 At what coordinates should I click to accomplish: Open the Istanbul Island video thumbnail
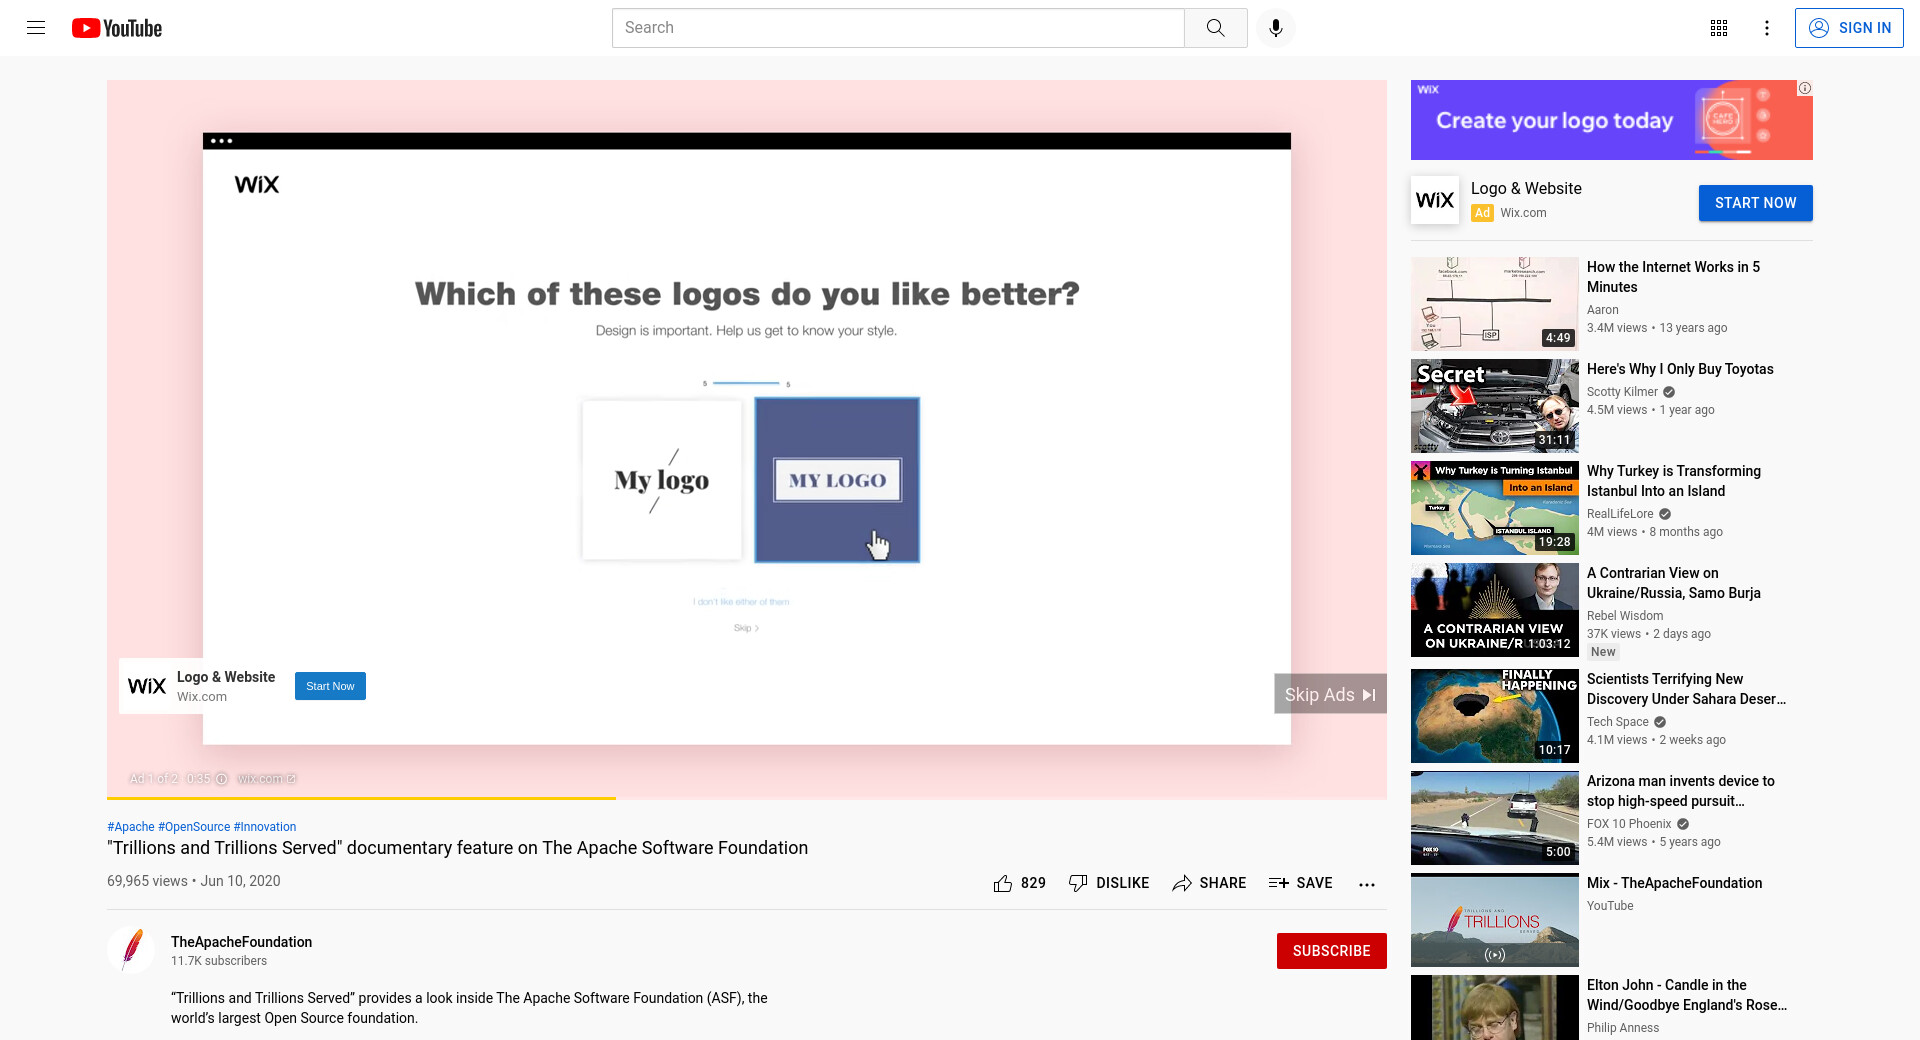pos(1494,508)
